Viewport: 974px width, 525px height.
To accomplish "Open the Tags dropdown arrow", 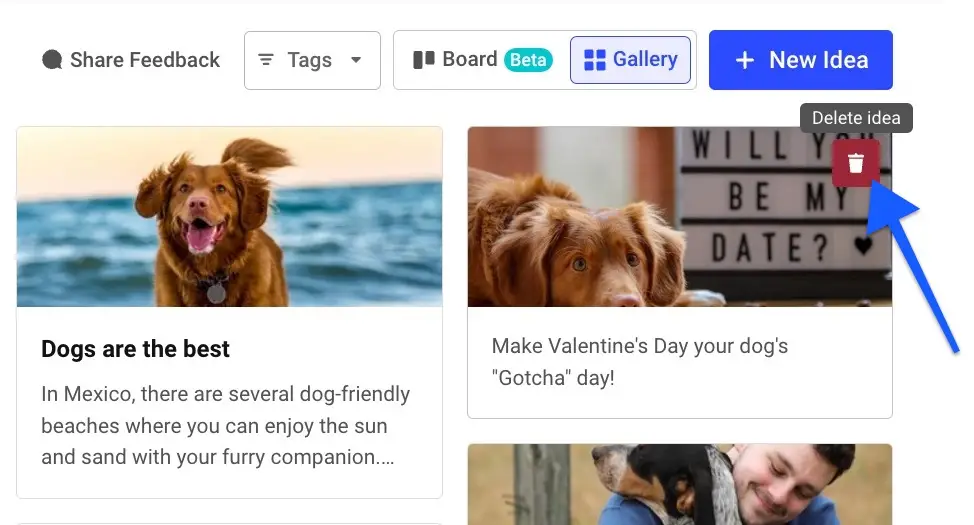I will click(356, 60).
